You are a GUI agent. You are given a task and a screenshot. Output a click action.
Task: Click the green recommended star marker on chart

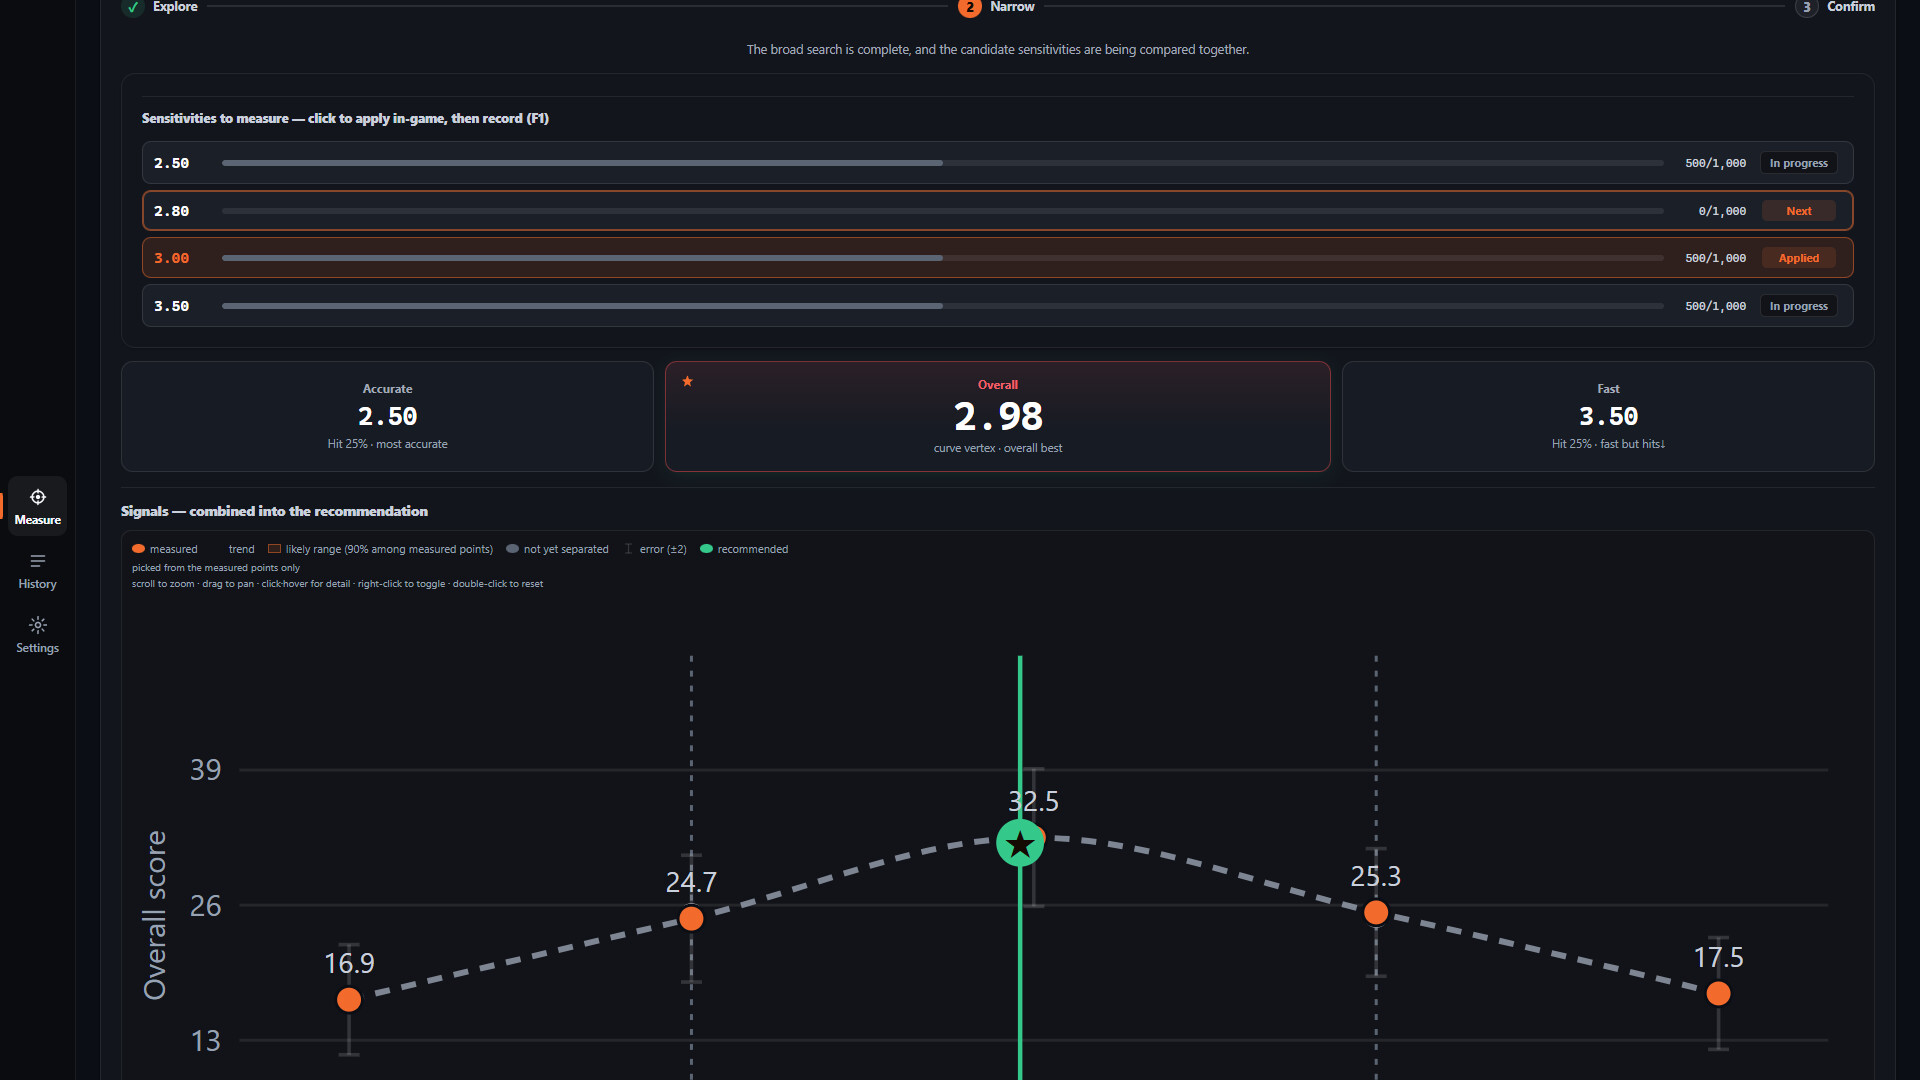(x=1020, y=844)
